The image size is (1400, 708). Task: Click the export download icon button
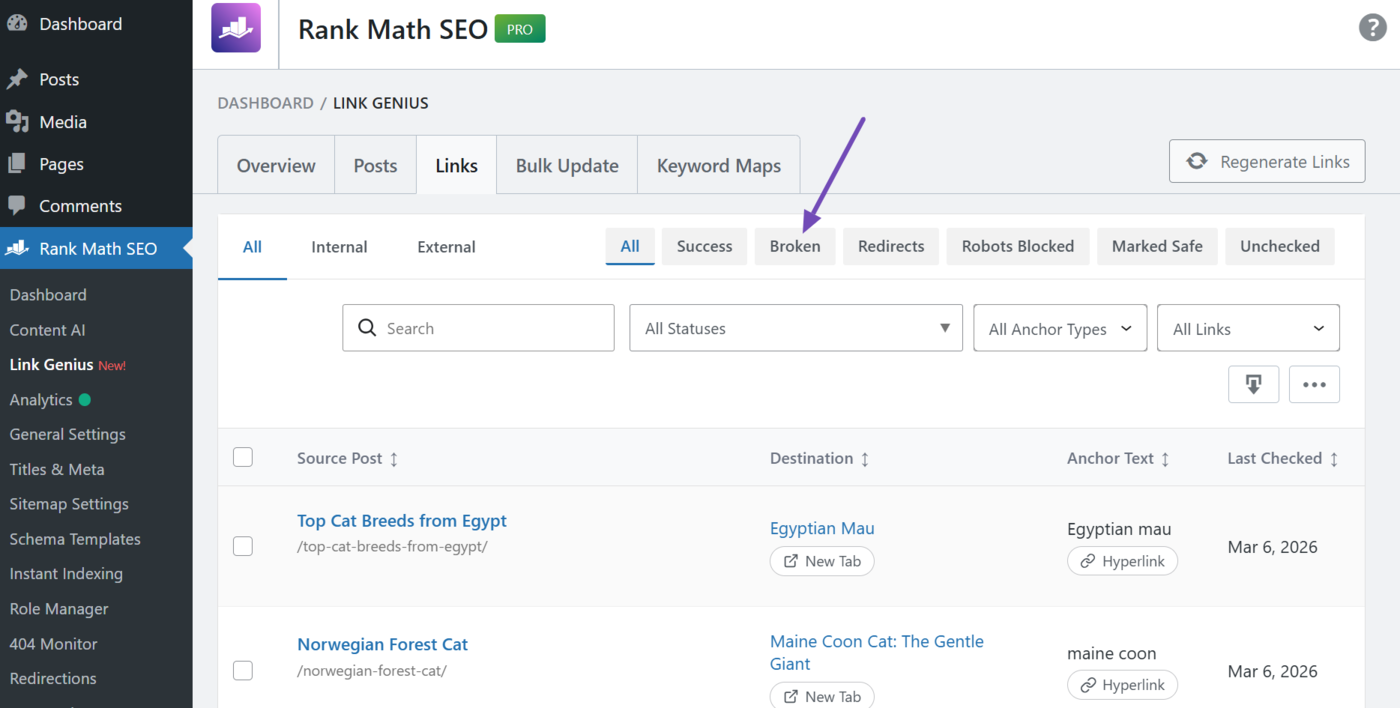tap(1254, 385)
